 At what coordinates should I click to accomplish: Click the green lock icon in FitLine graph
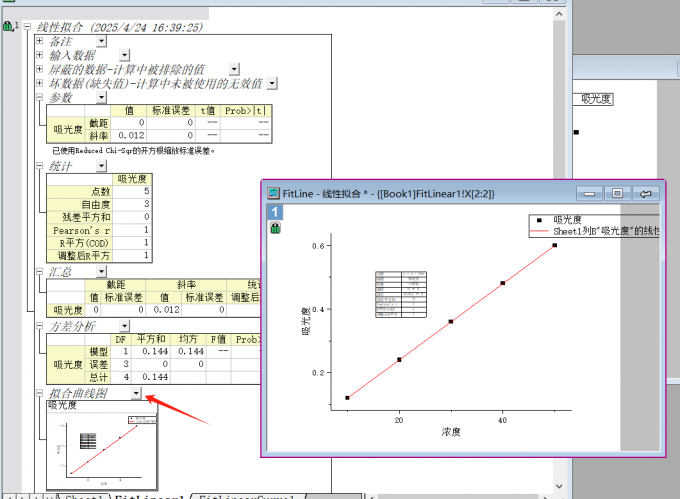pyautogui.click(x=275, y=228)
